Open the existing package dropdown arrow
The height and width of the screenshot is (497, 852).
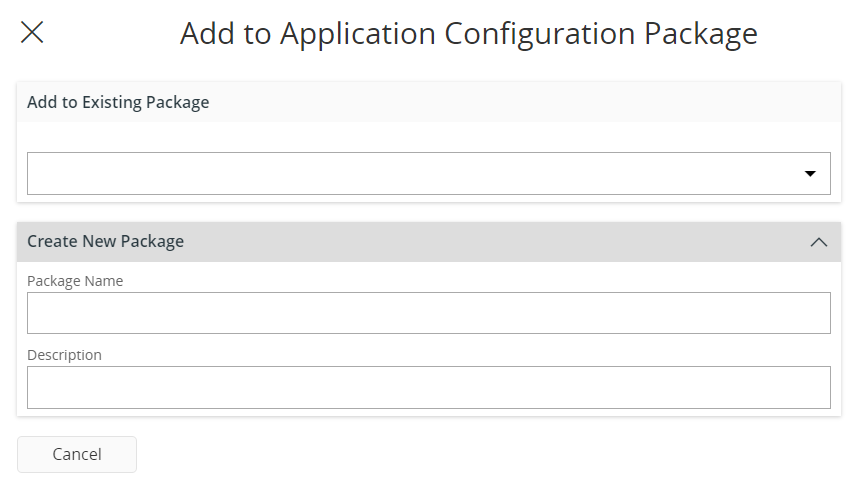point(810,174)
